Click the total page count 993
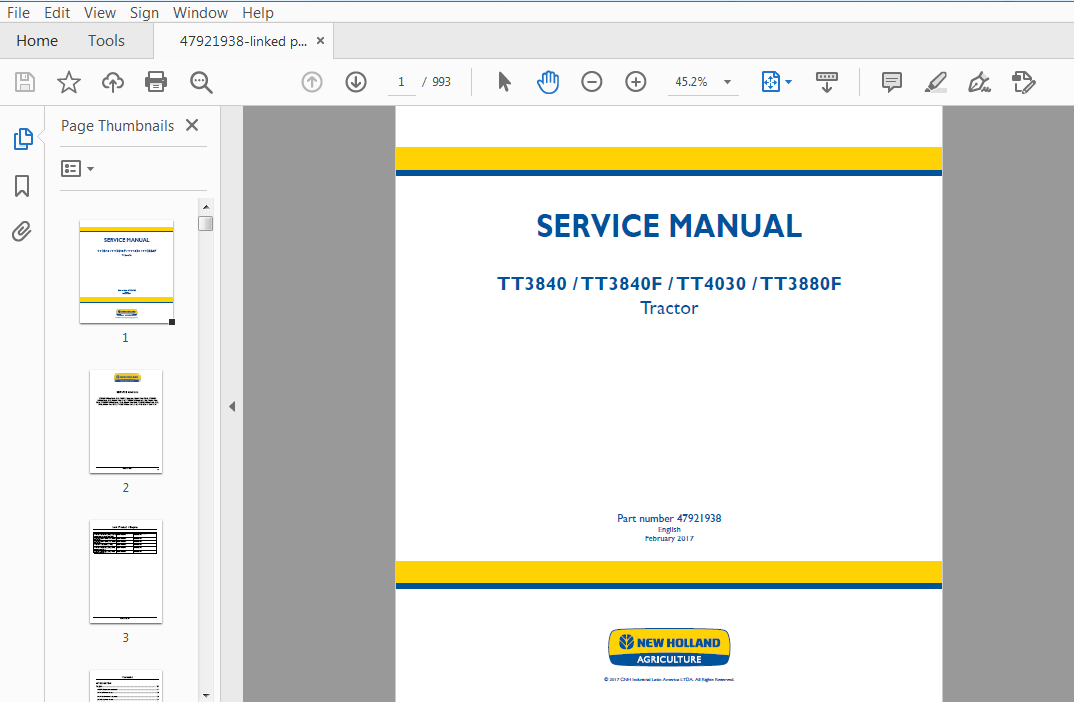This screenshot has height=702, width=1074. [441, 82]
